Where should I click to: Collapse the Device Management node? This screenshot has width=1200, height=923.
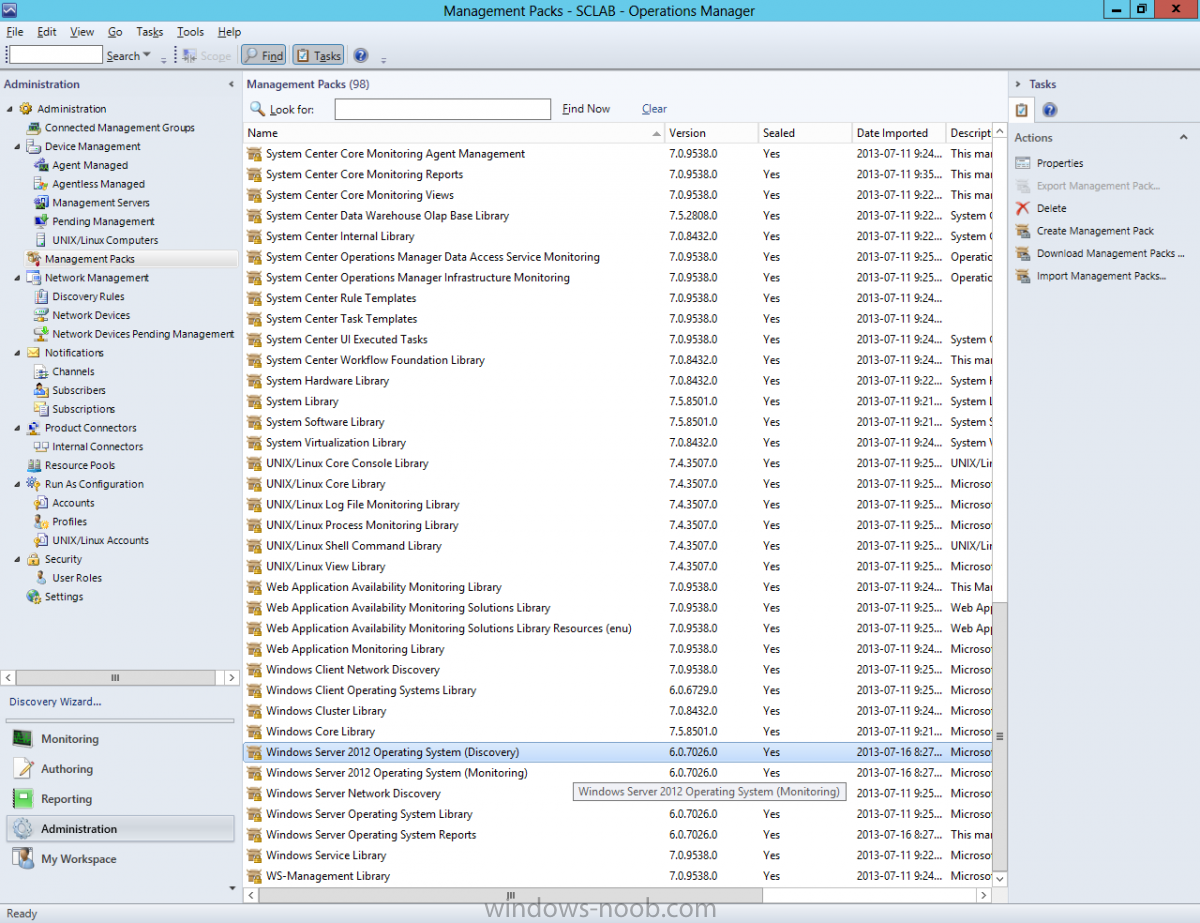coord(19,147)
